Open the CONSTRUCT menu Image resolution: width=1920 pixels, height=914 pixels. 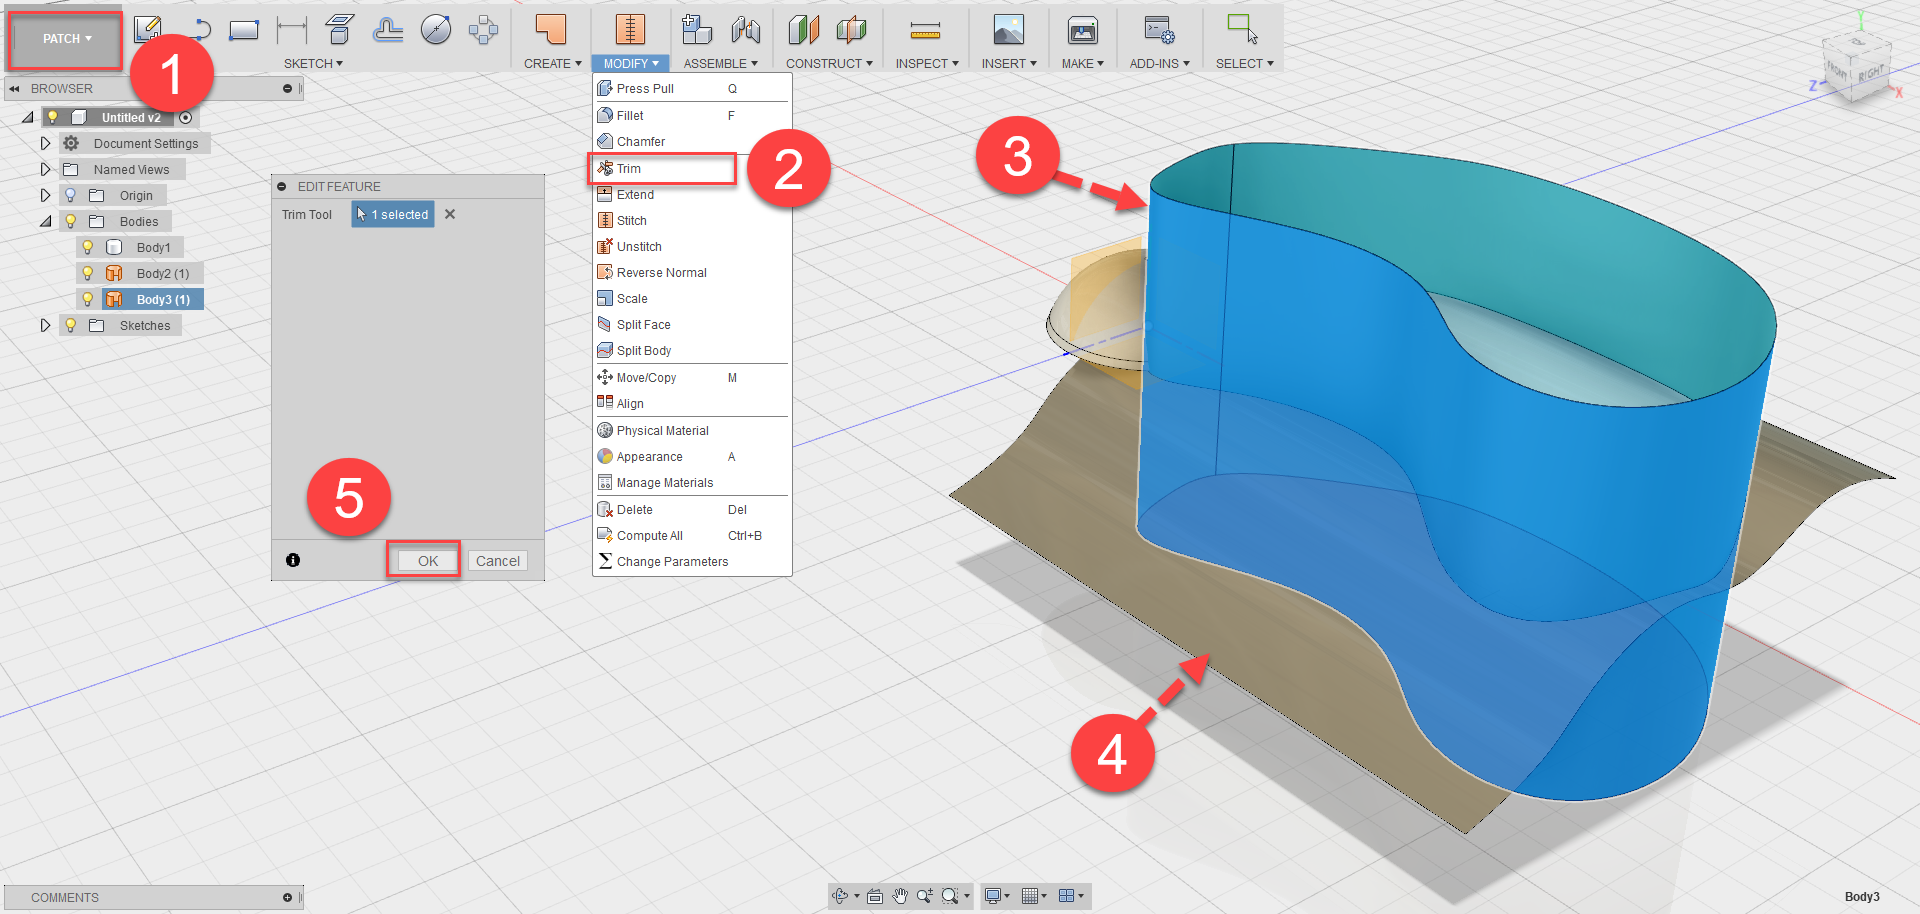click(x=828, y=63)
